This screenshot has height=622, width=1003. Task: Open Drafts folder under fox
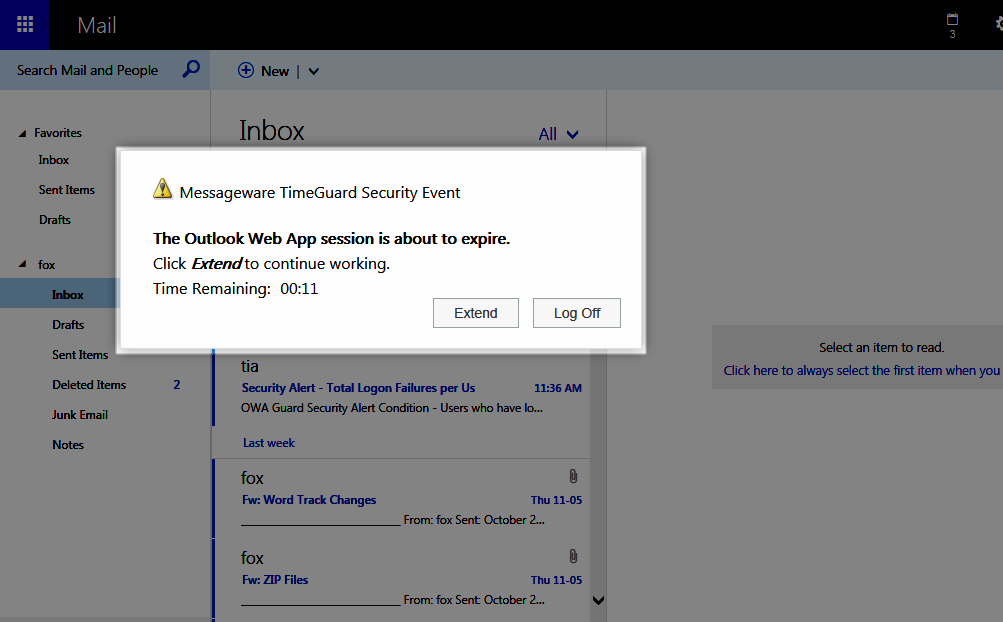pos(68,324)
